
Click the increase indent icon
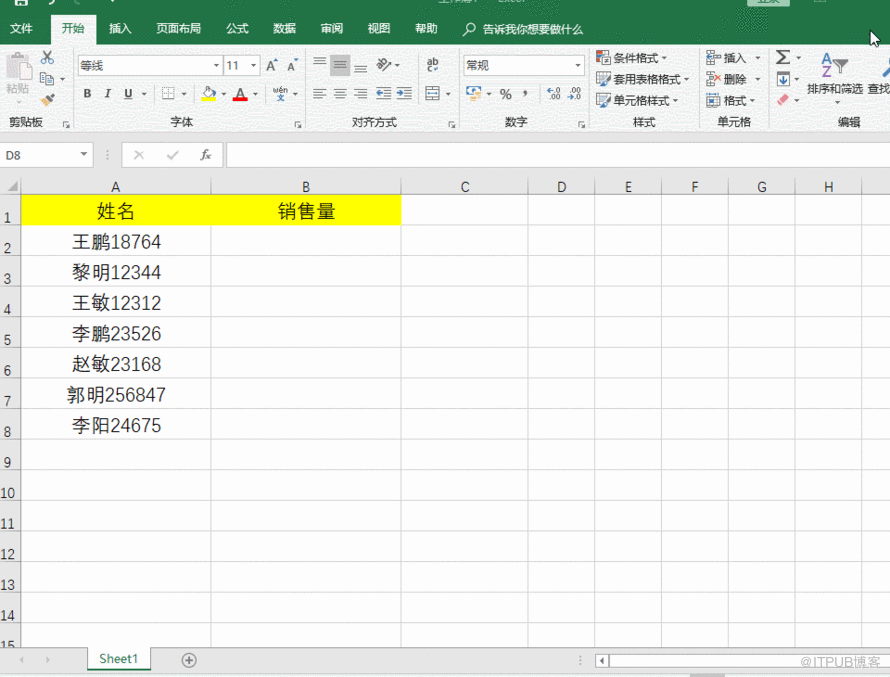coord(405,94)
